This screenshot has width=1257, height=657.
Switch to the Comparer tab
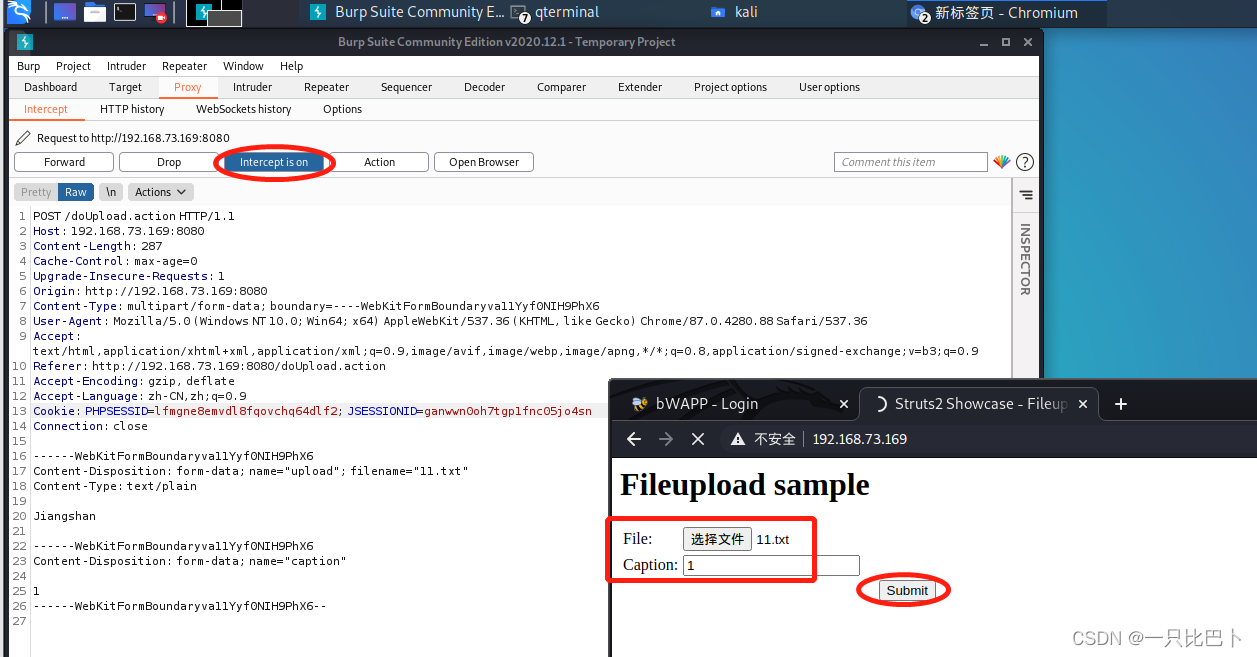point(561,87)
